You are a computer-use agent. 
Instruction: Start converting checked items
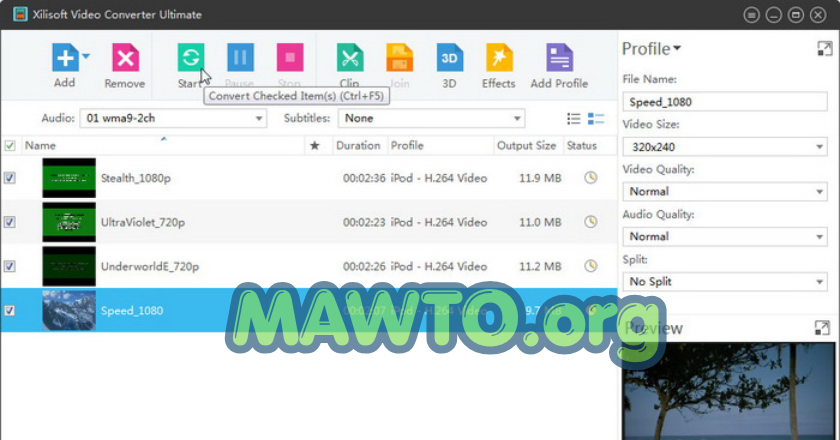coord(191,57)
